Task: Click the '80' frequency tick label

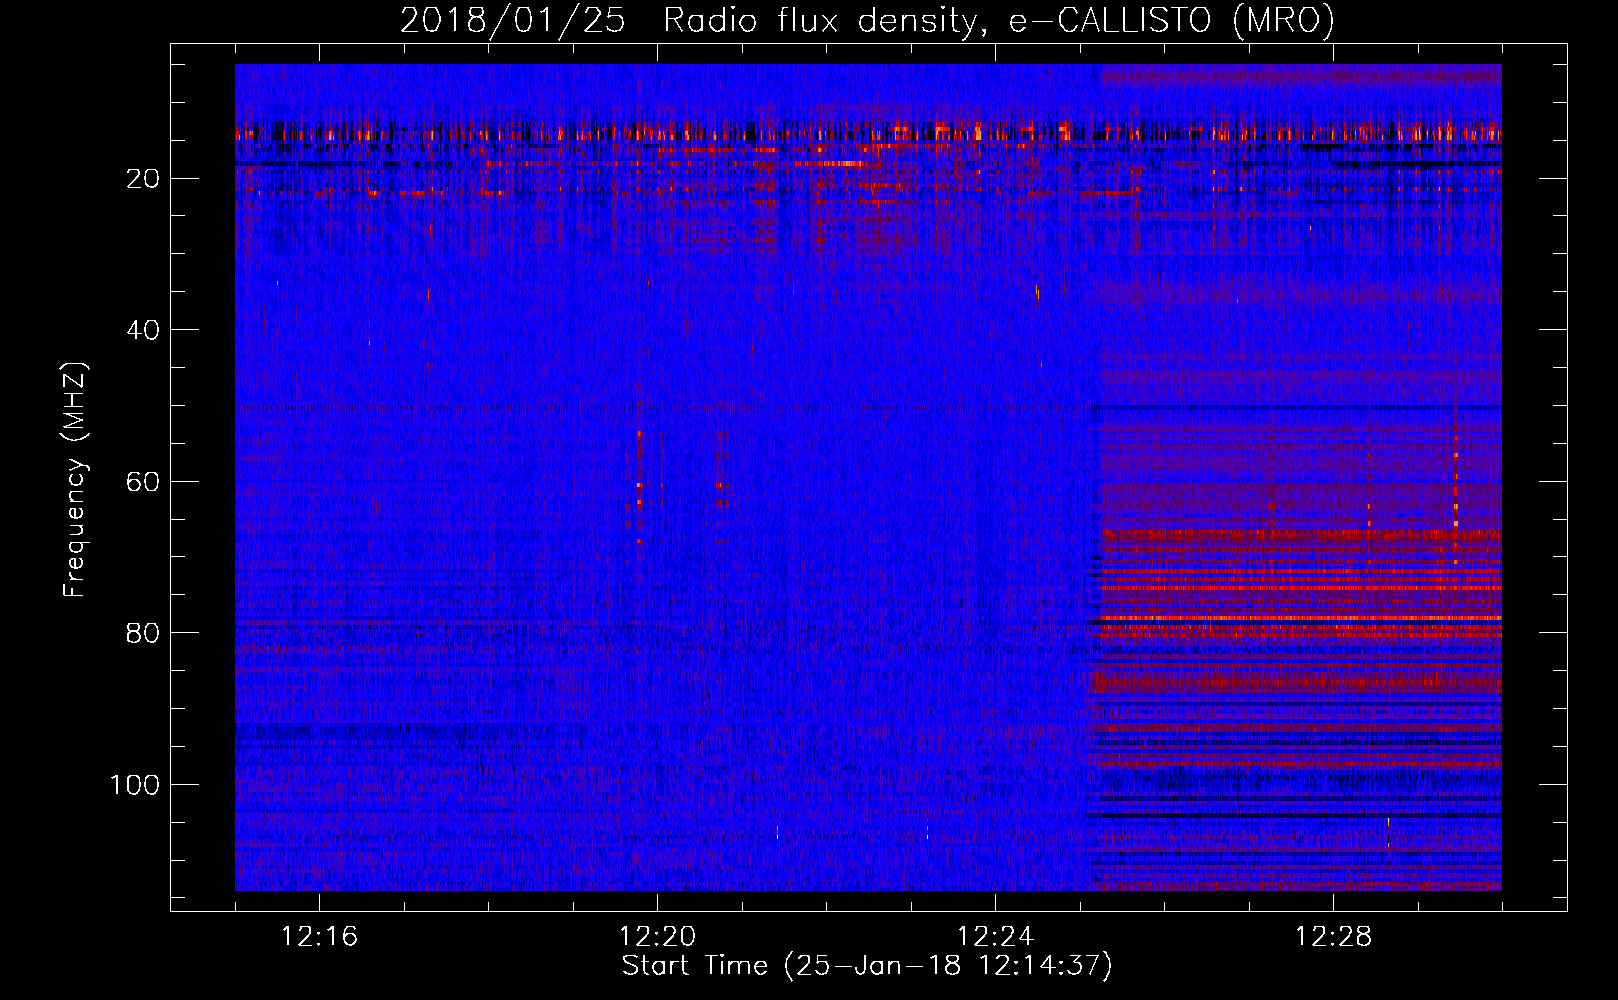Action: 144,633
